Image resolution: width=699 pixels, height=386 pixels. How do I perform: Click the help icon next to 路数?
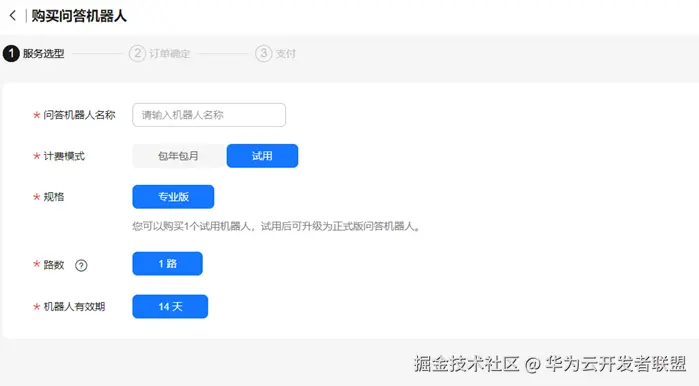(81, 265)
